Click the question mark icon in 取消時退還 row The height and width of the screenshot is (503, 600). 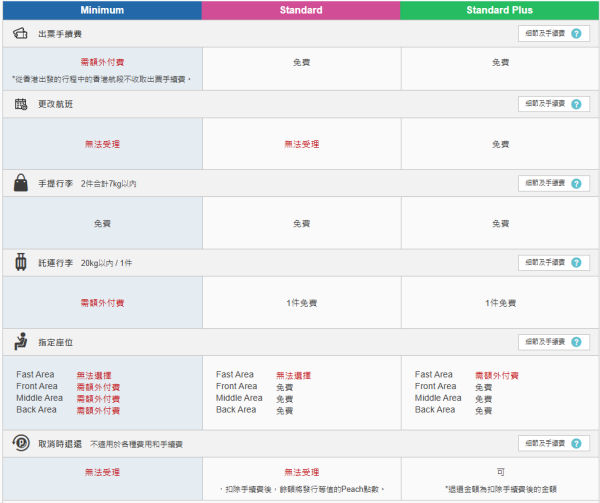click(576, 444)
